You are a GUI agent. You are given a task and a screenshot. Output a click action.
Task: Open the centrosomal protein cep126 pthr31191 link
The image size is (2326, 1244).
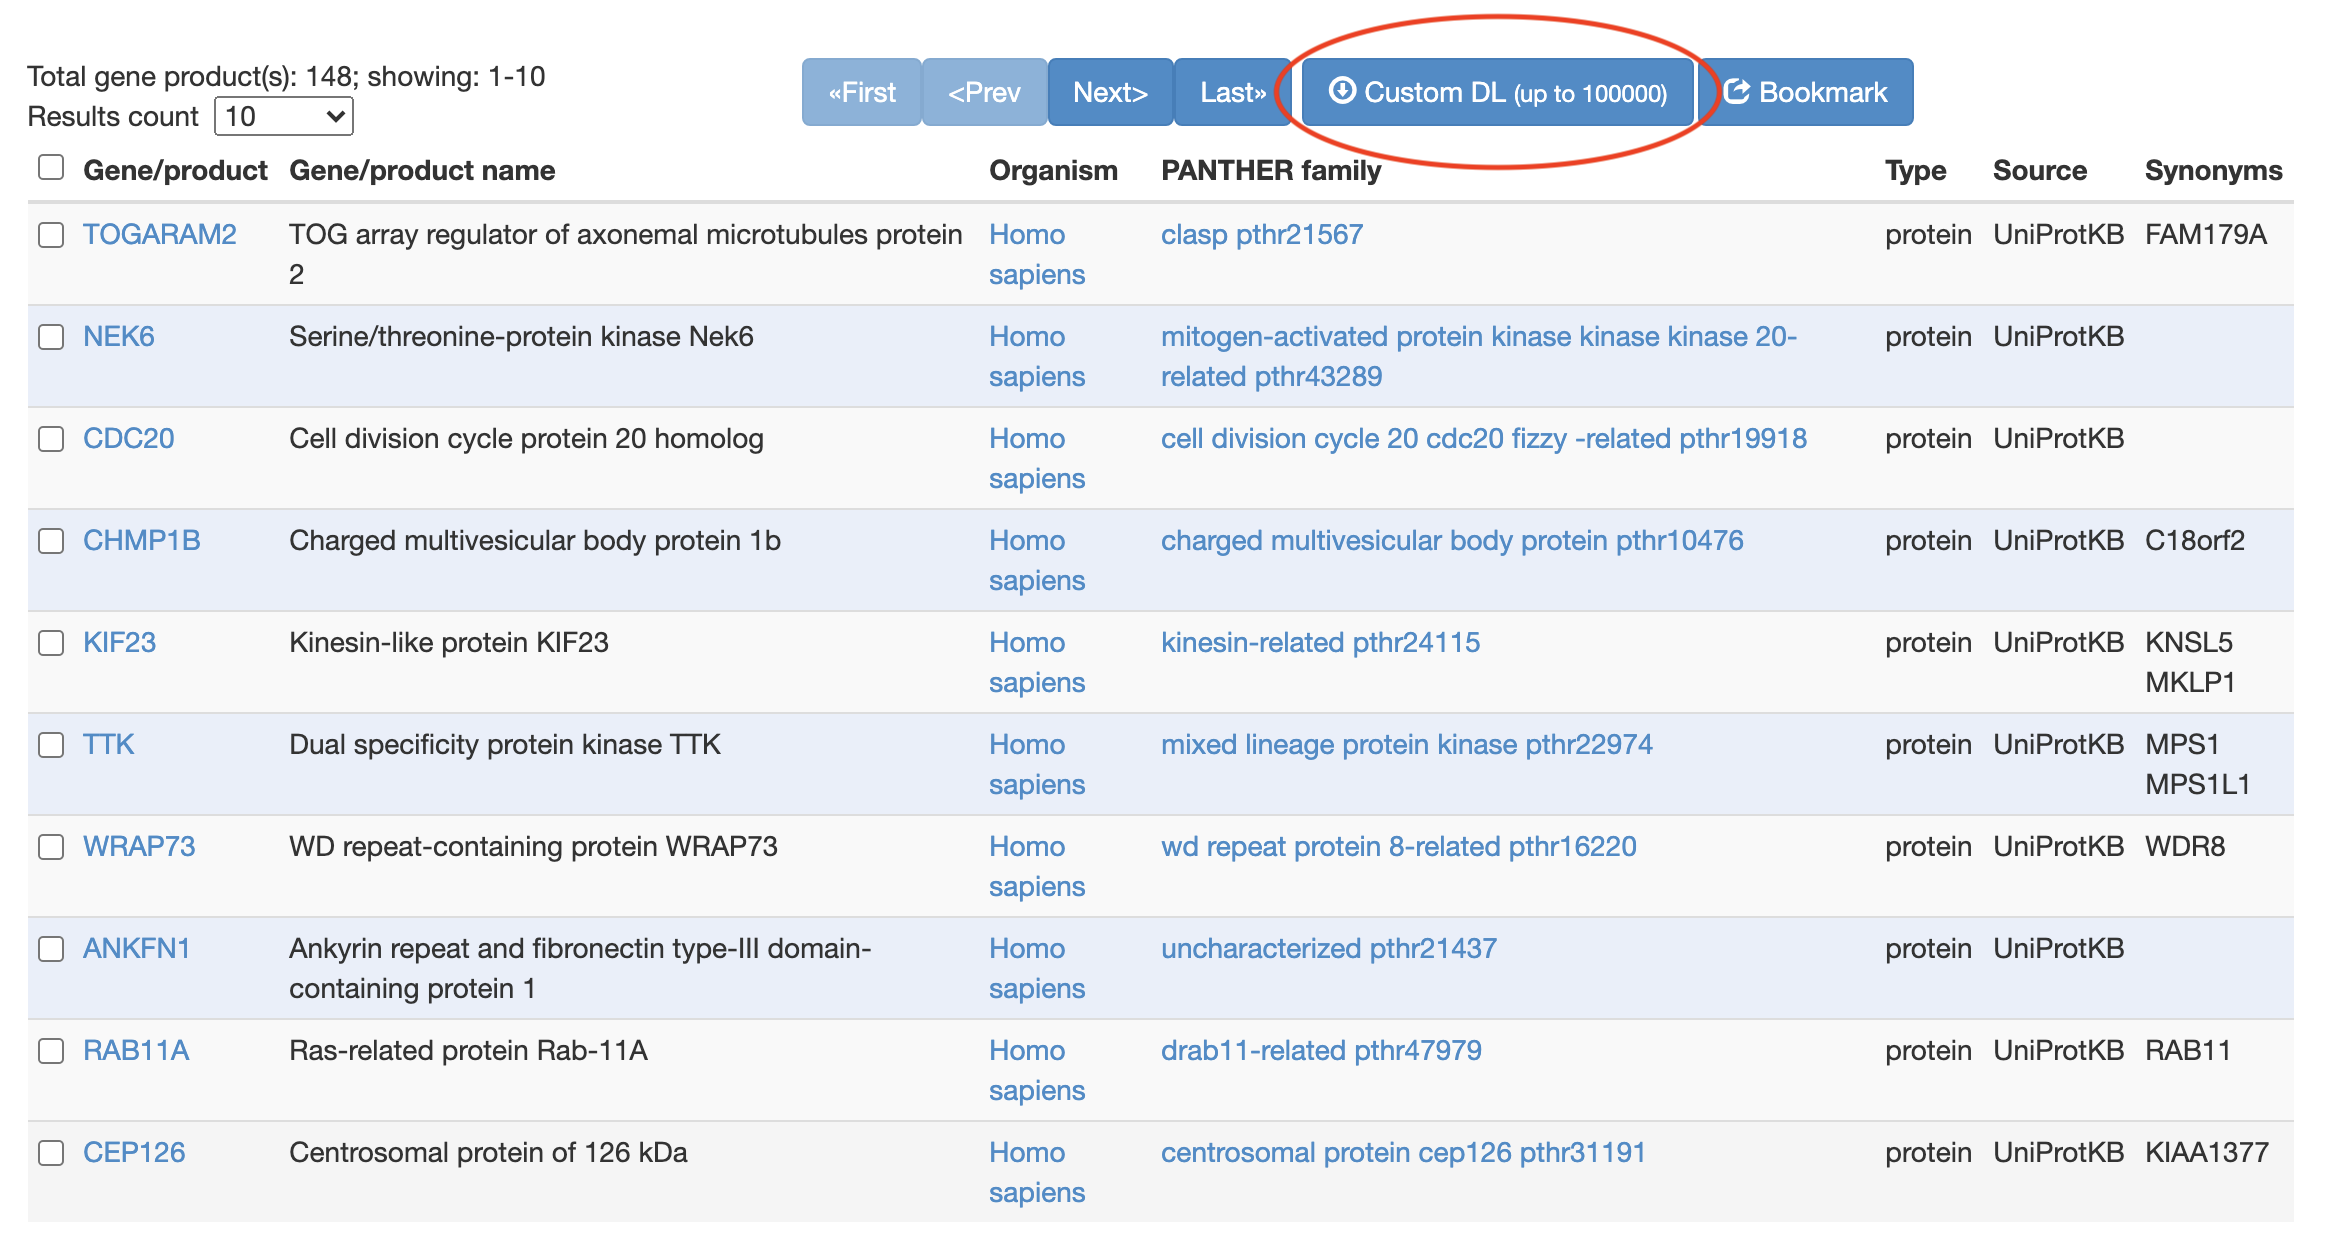pos(1402,1152)
